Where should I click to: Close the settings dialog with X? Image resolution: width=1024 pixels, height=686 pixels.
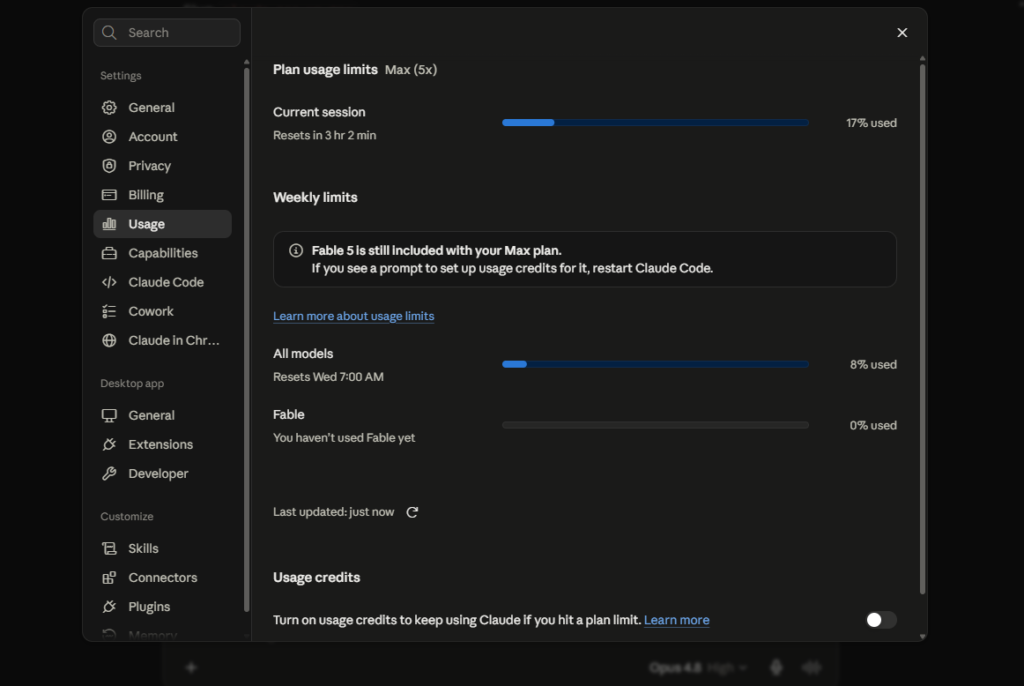point(902,33)
